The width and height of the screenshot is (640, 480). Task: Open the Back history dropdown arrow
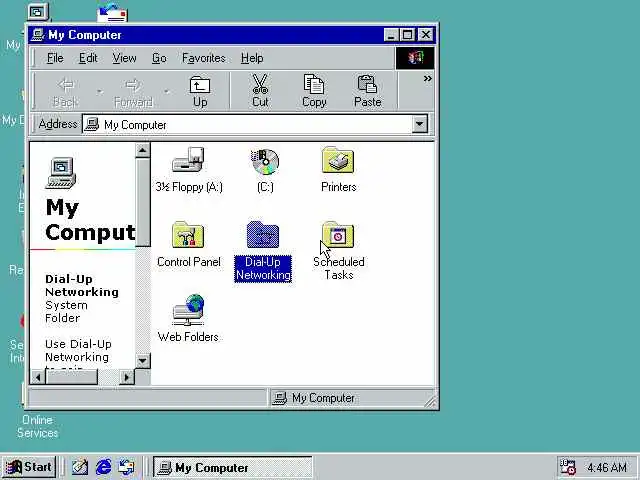(x=100, y=91)
